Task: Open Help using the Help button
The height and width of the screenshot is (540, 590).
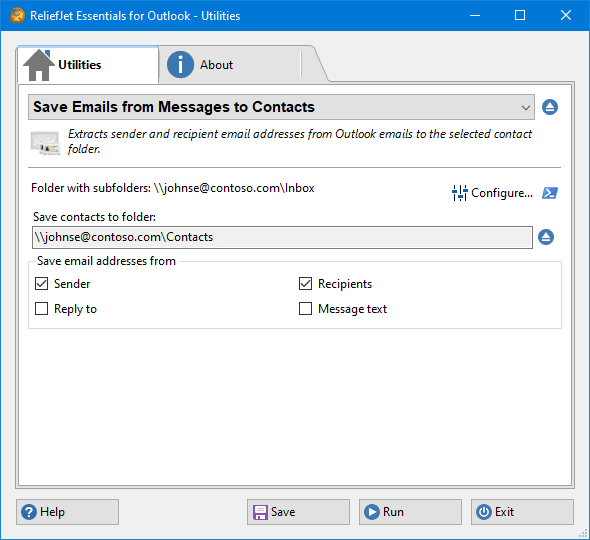Action: click(x=67, y=512)
